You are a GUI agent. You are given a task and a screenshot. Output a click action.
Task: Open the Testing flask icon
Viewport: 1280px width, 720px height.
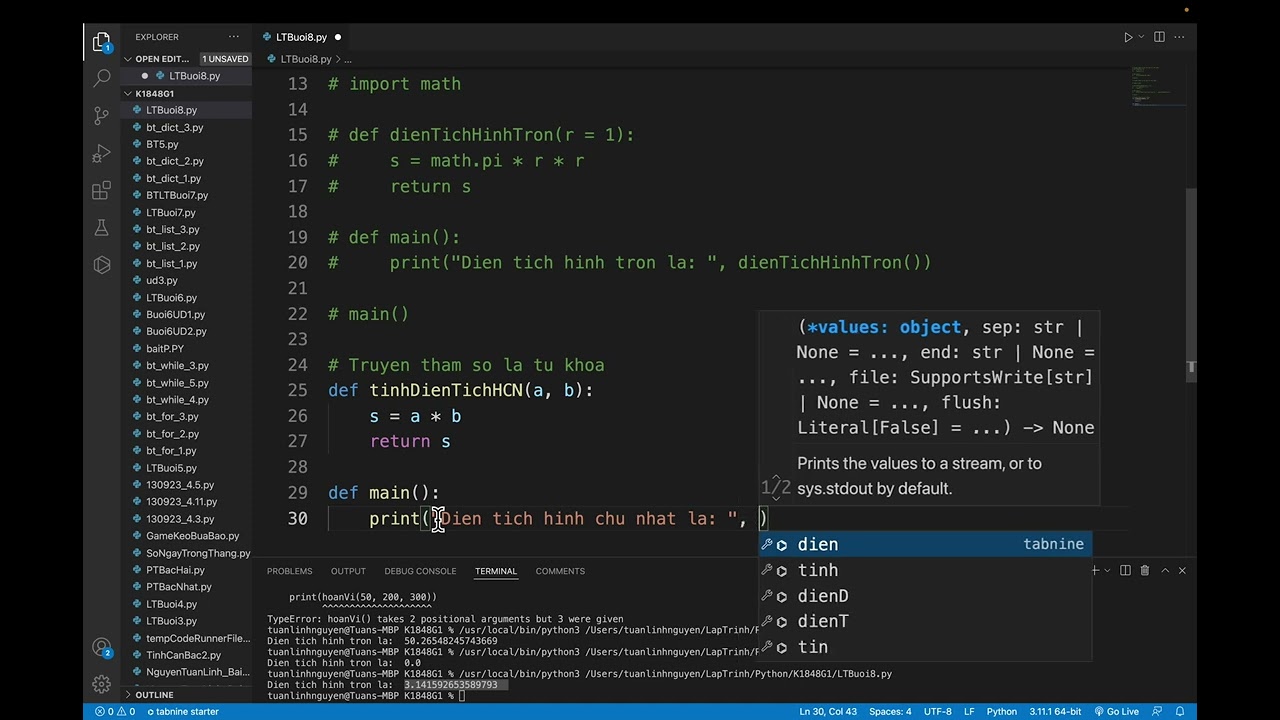point(101,228)
